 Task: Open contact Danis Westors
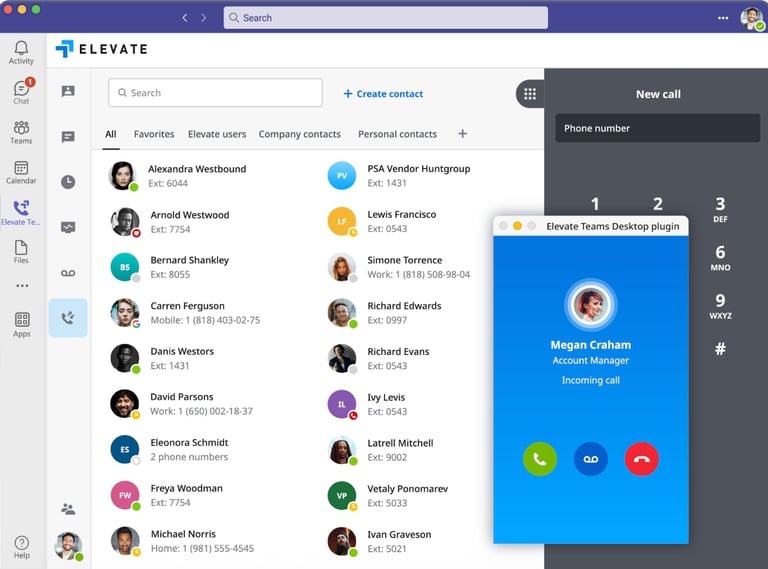coord(162,358)
